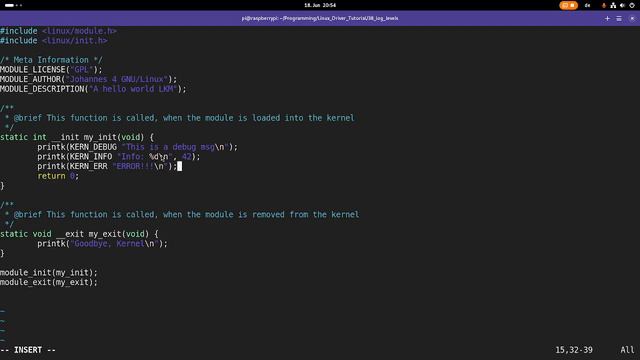The width and height of the screenshot is (640, 360).
Task: Click the 'removed from the kernel' comment
Action: pos(180,215)
